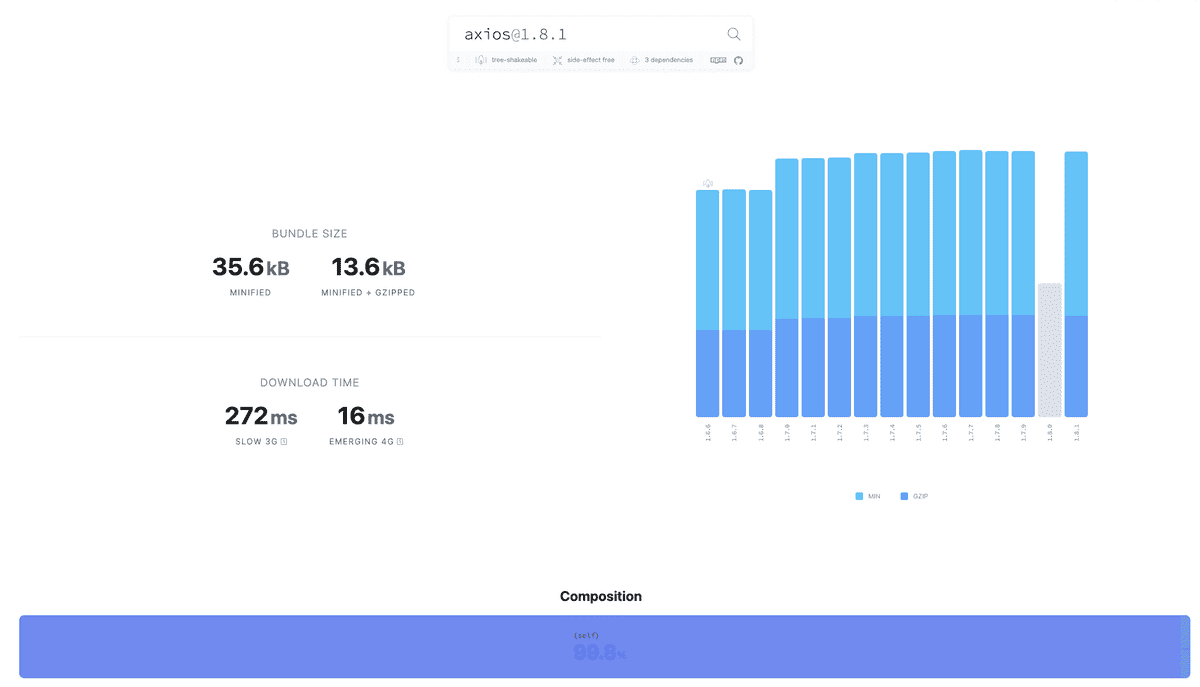Click the search magnifier icon
The image size is (1200, 687).
734,34
